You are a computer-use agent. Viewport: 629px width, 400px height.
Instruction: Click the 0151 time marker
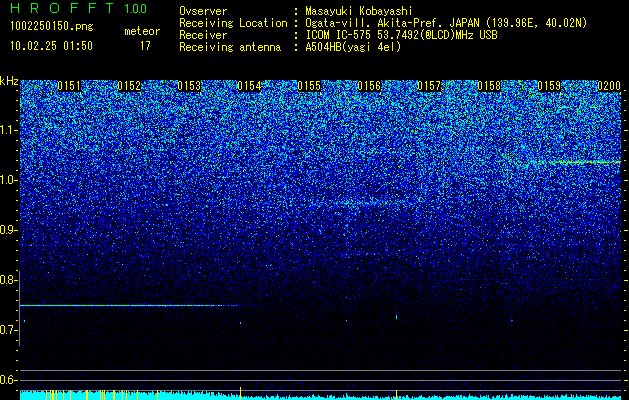69,86
